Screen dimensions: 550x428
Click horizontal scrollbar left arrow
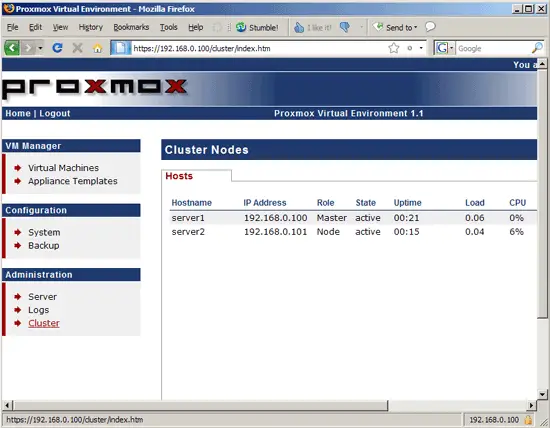click(7, 406)
